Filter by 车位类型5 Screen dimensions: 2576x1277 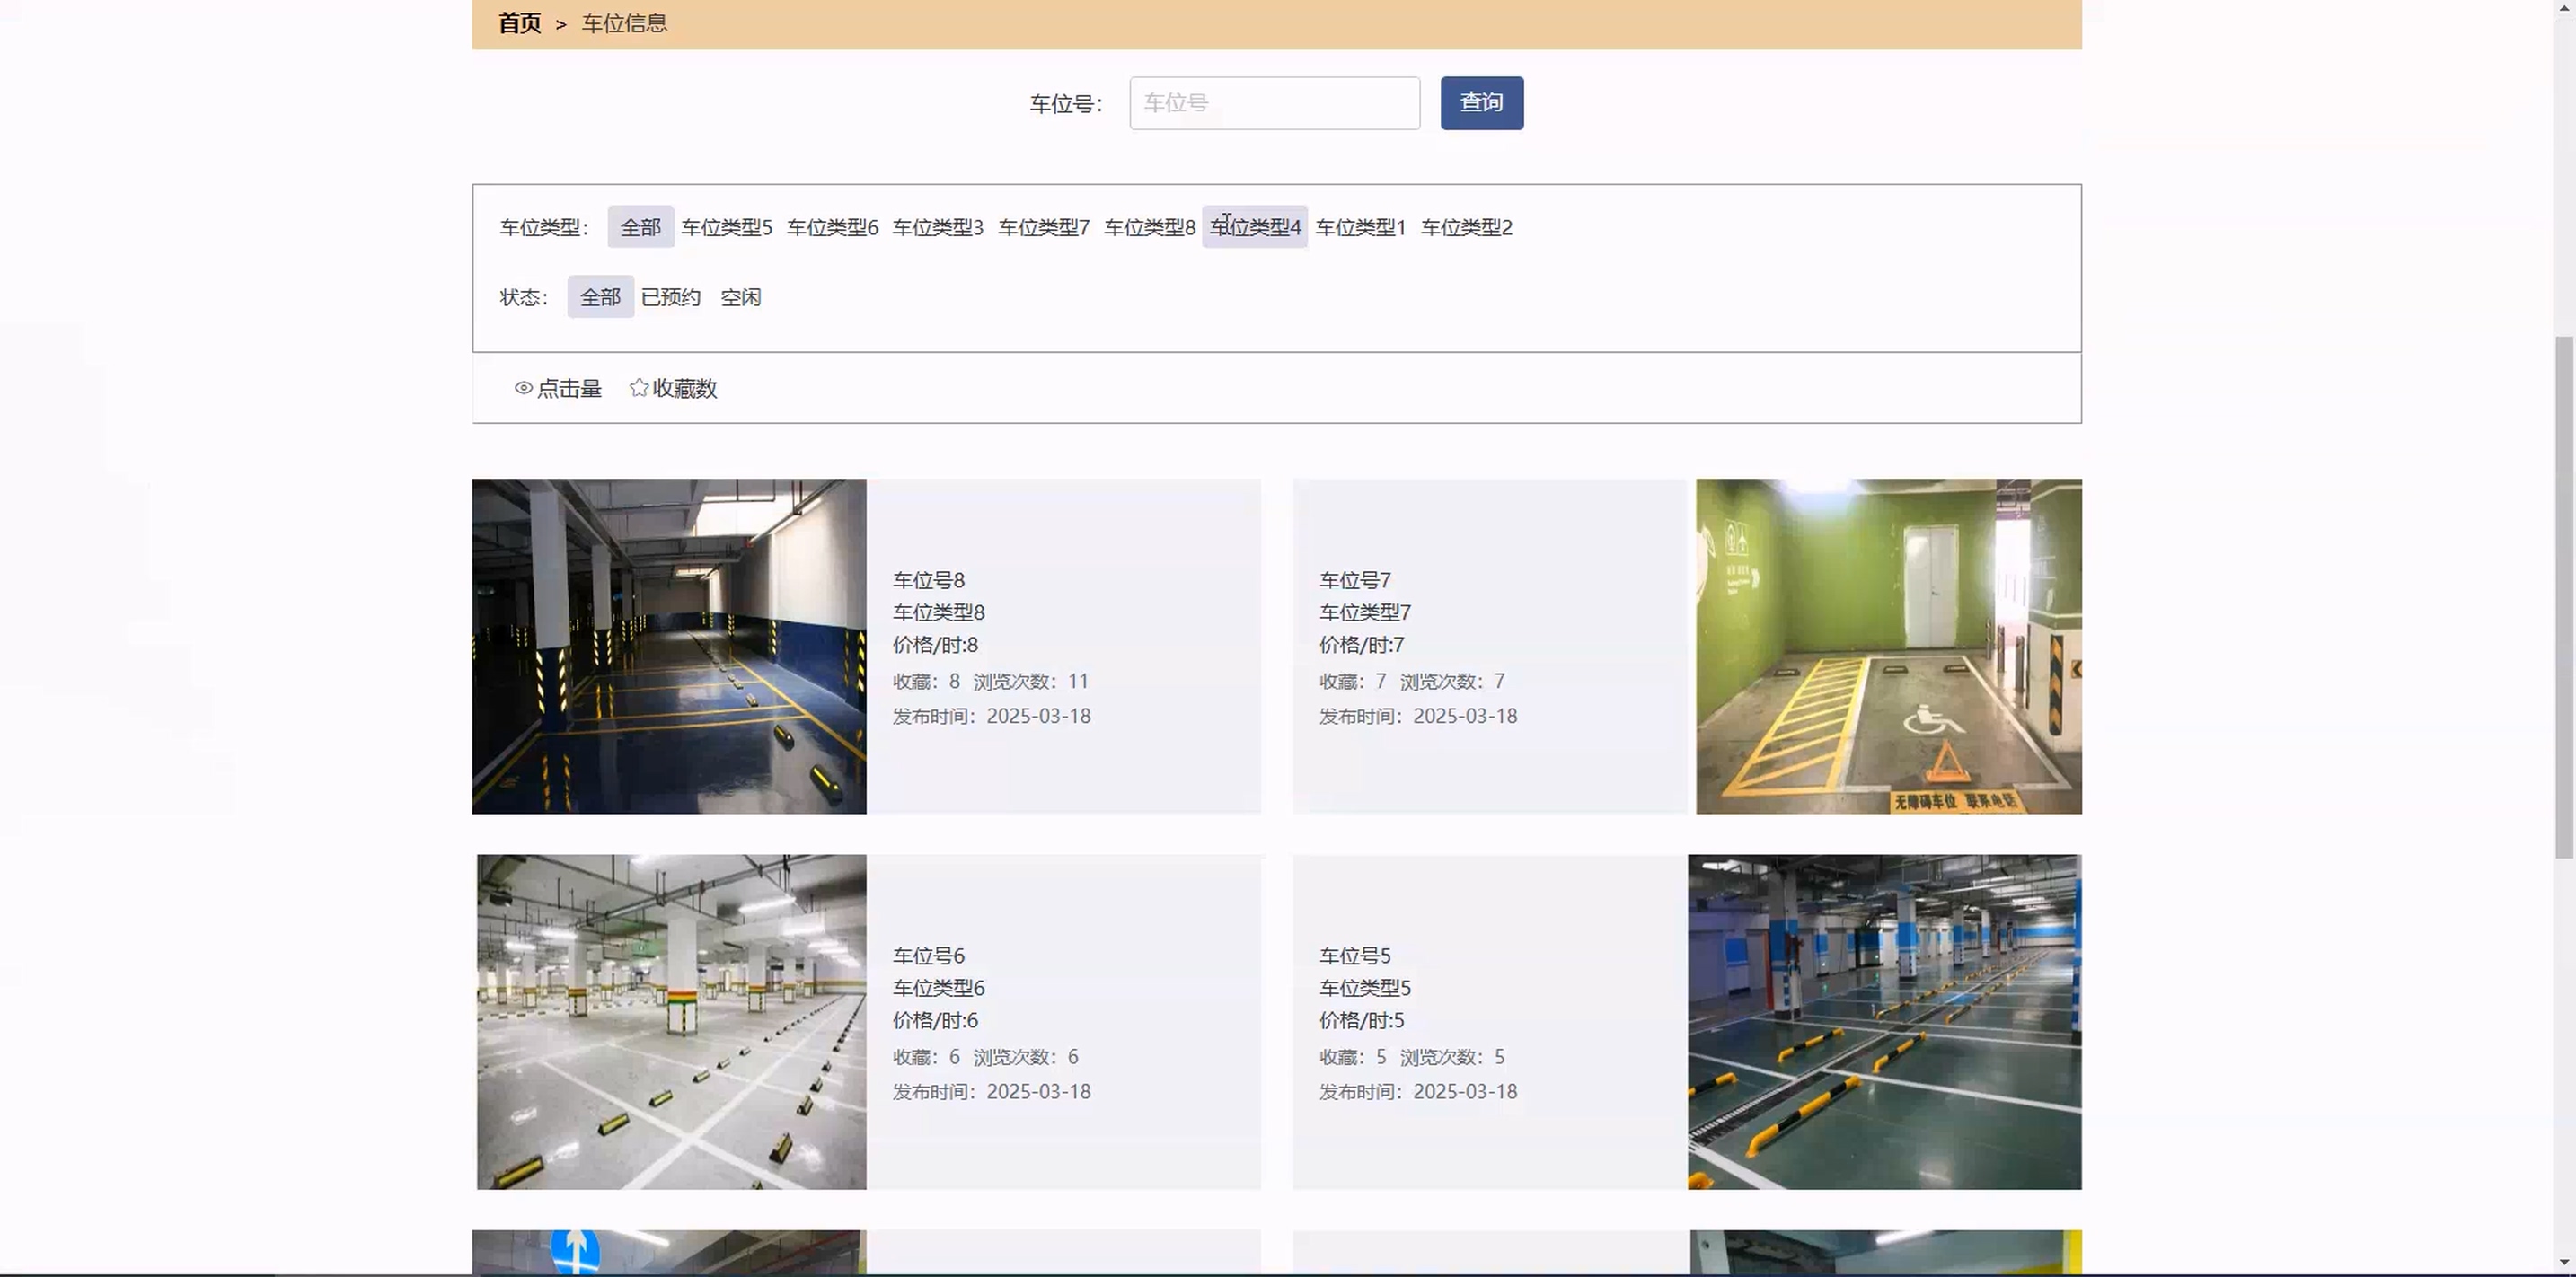pos(726,227)
